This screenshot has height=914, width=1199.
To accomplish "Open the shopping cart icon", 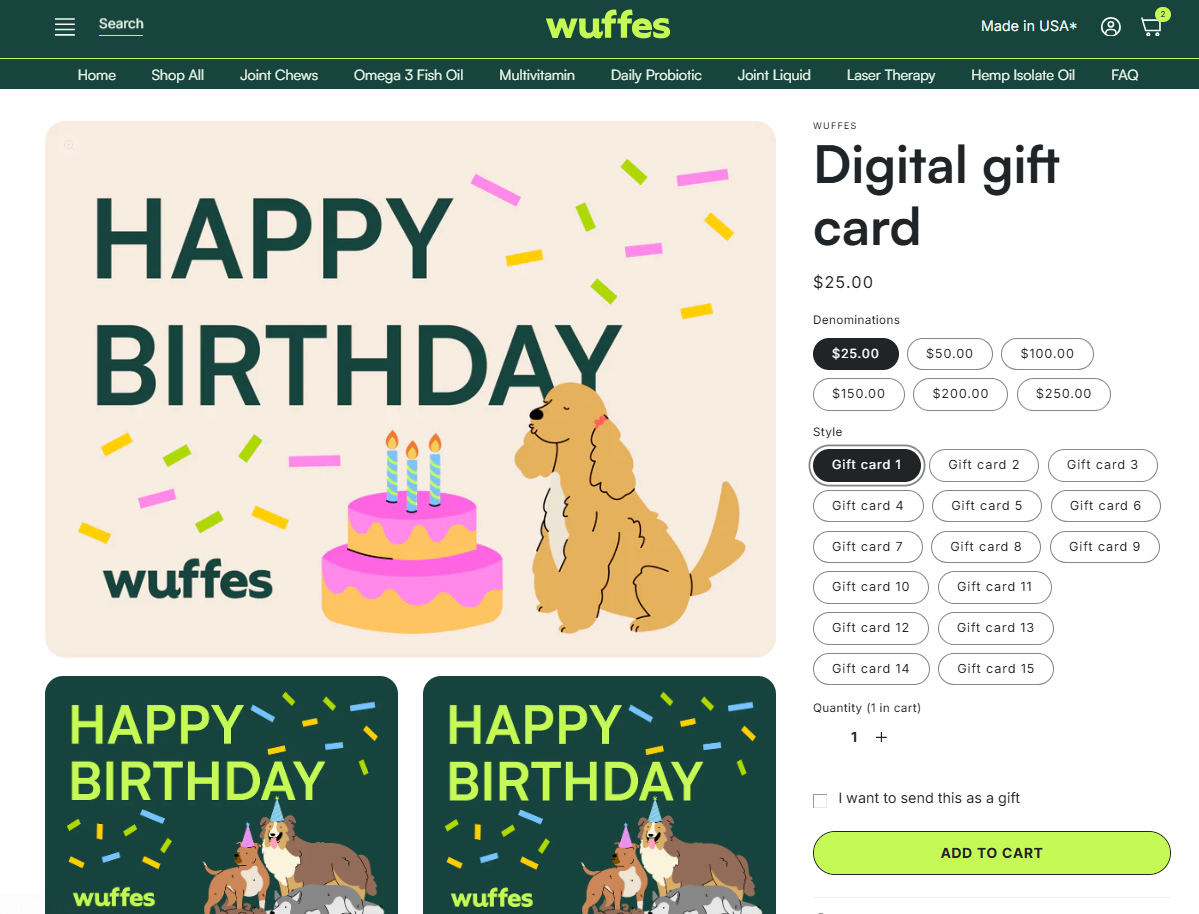I will tap(1152, 27).
